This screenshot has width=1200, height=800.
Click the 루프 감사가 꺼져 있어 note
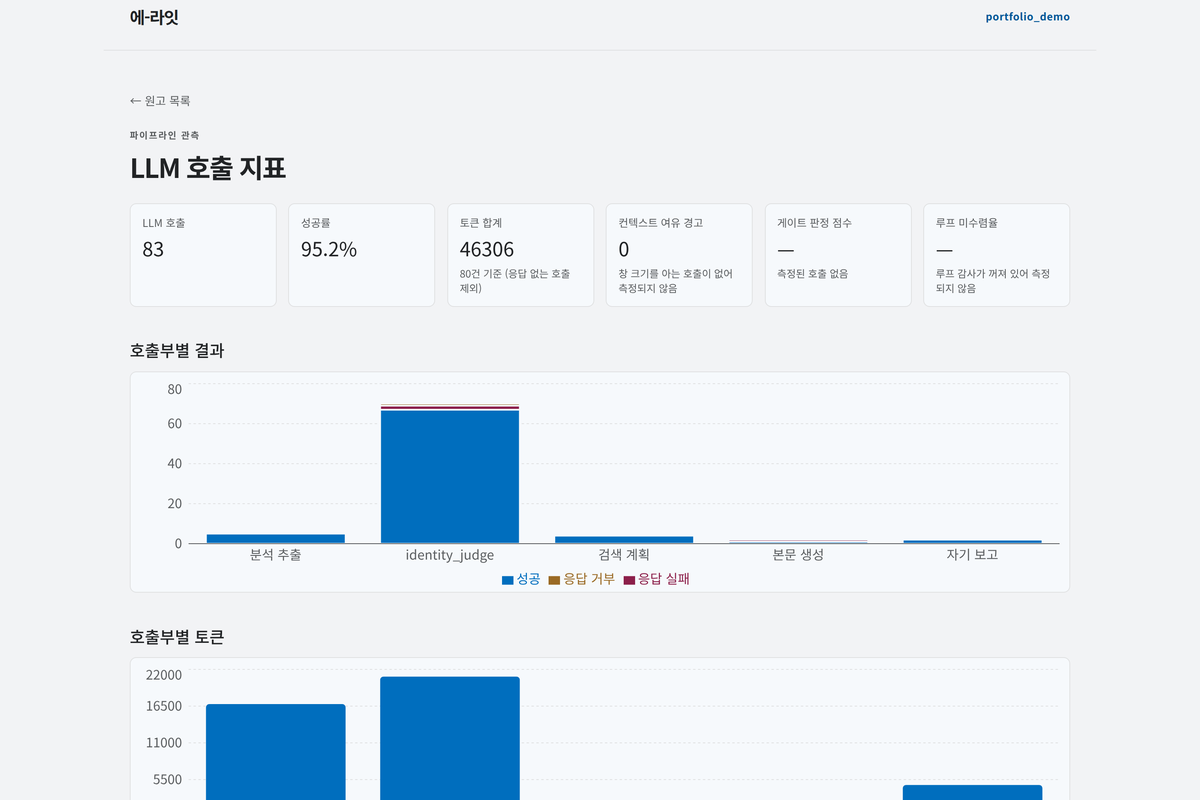pyautogui.click(x=992, y=281)
